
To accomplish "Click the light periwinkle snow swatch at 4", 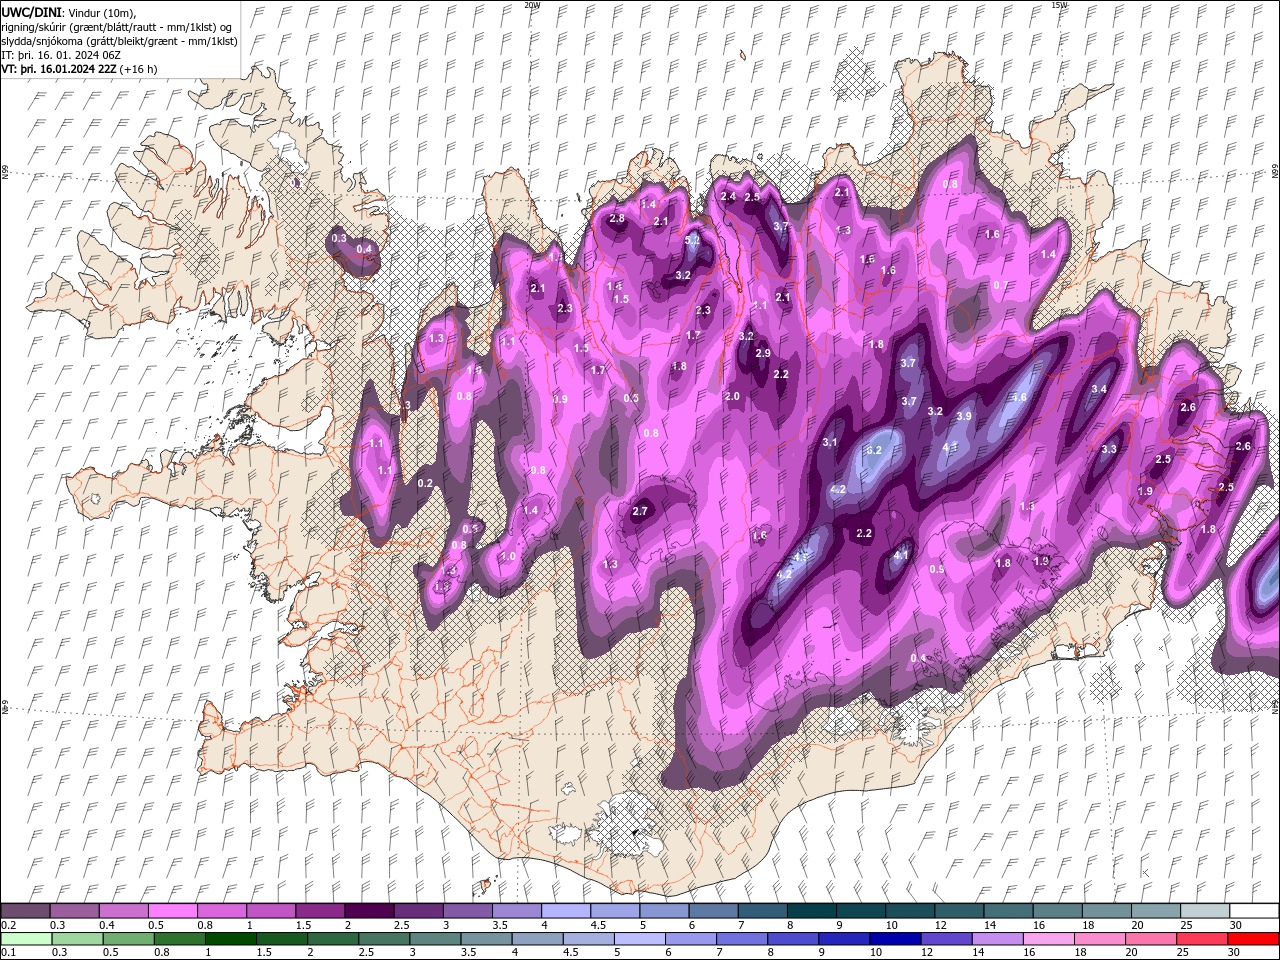I will point(565,911).
